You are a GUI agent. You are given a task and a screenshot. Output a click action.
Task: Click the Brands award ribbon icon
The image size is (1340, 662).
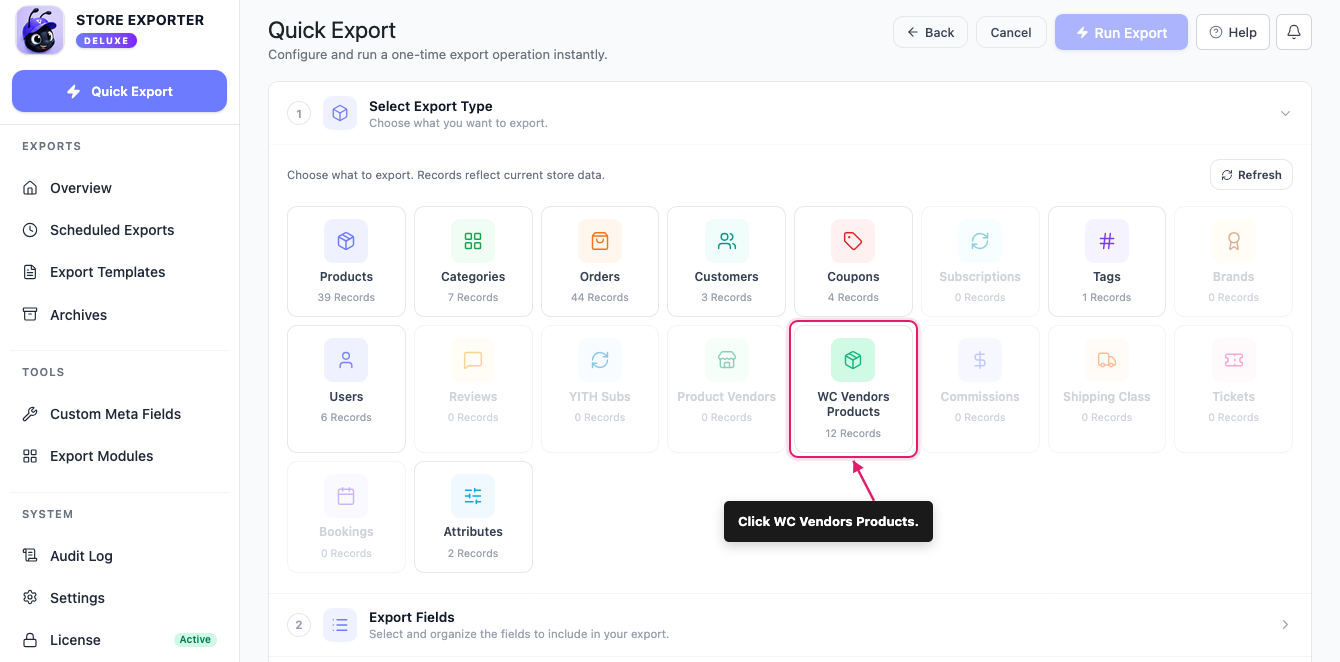[1233, 241]
